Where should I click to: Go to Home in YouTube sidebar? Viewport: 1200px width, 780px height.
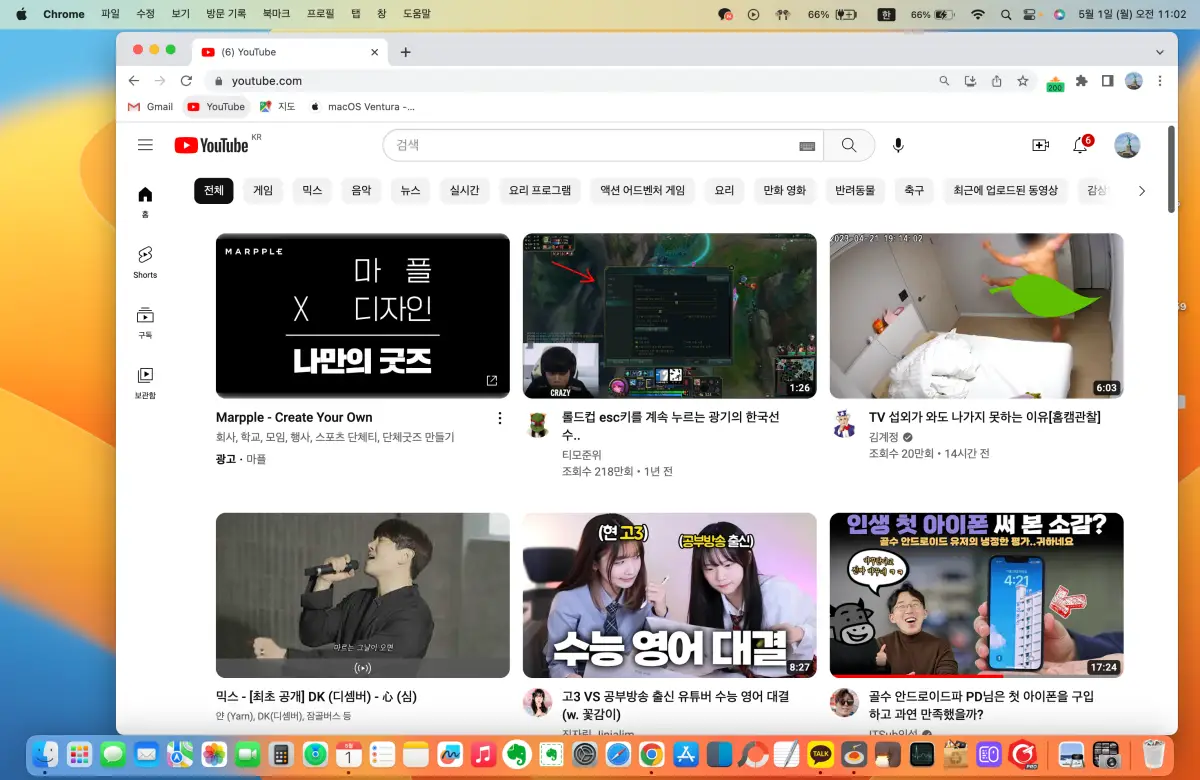[x=145, y=201]
